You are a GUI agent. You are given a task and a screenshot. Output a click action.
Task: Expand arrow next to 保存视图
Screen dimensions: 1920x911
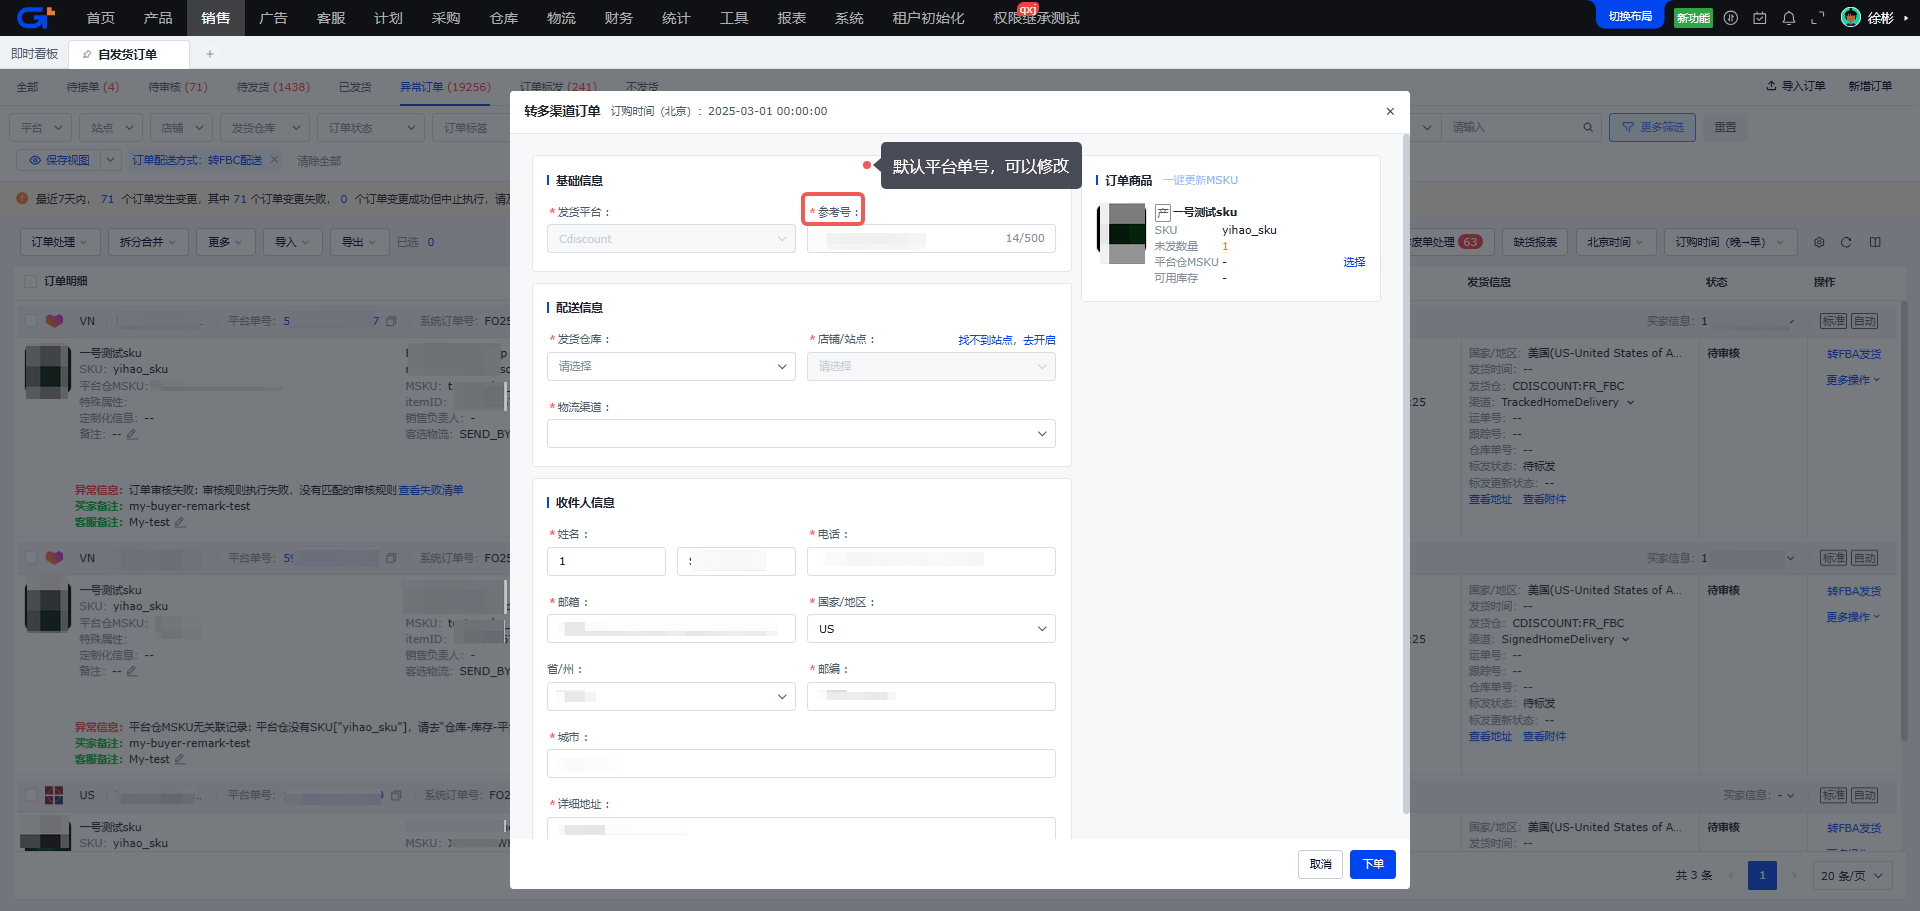pyautogui.click(x=111, y=160)
